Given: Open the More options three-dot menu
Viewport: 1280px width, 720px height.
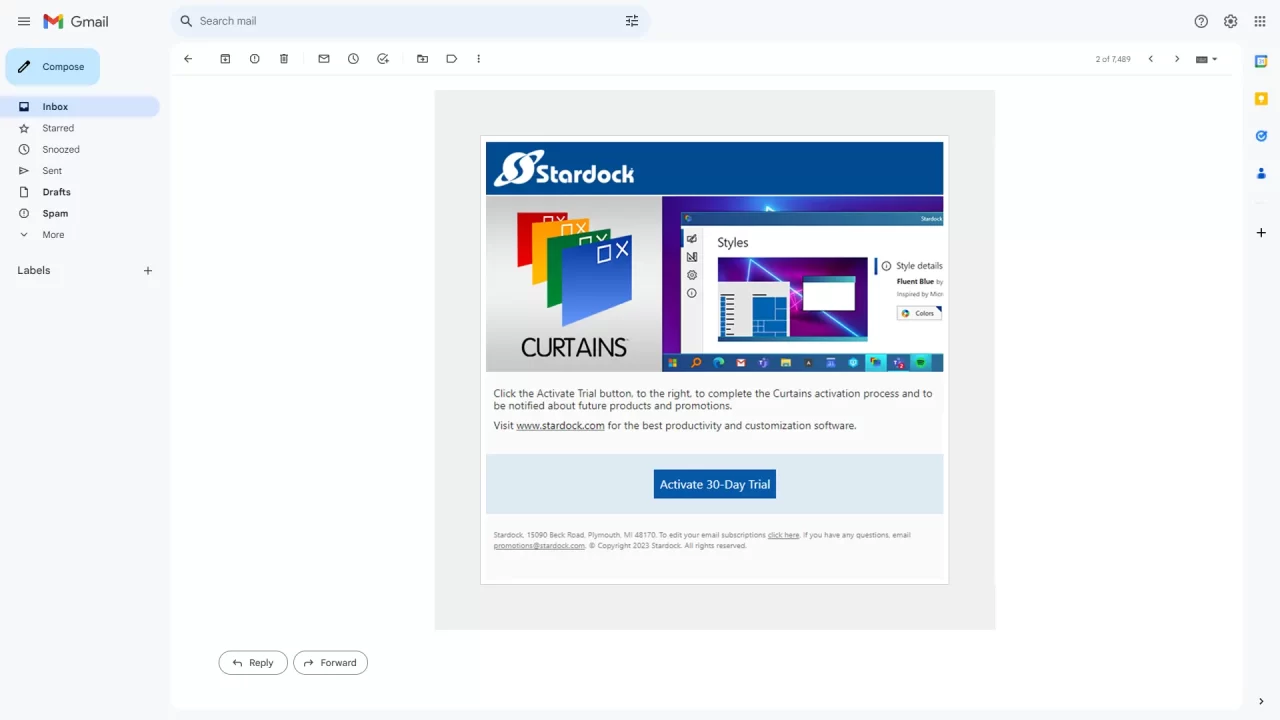Looking at the screenshot, I should pos(479,59).
